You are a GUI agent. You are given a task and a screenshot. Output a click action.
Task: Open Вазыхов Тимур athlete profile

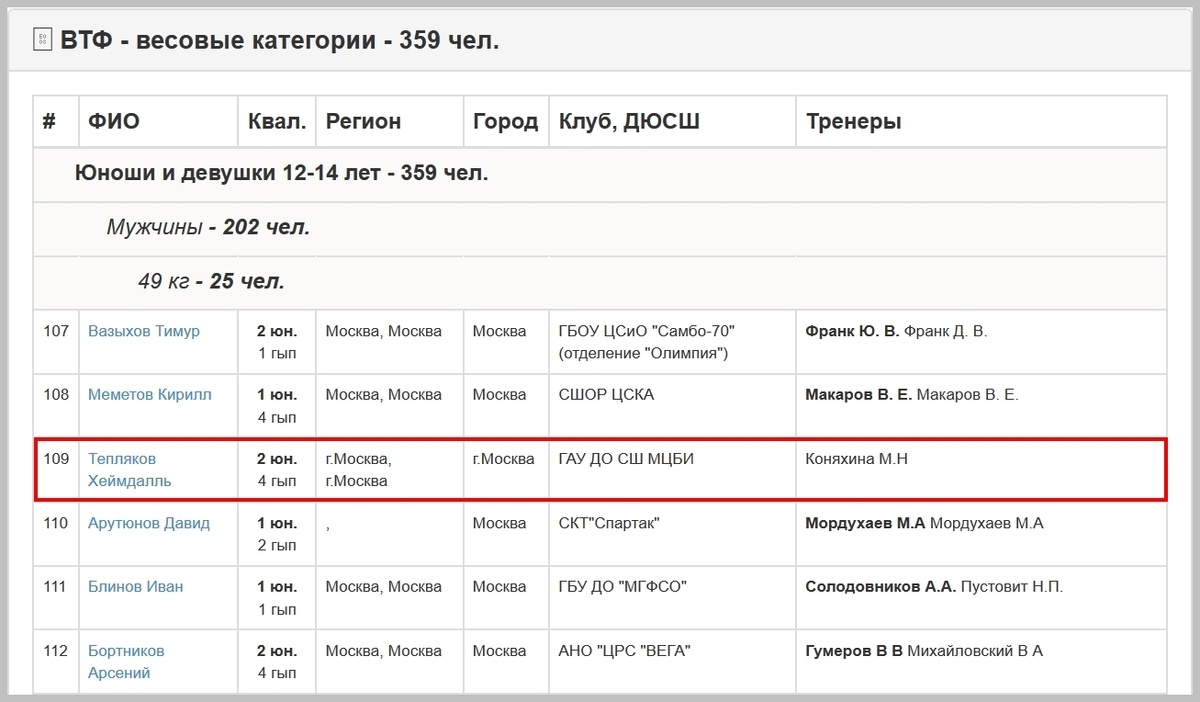[x=144, y=331]
